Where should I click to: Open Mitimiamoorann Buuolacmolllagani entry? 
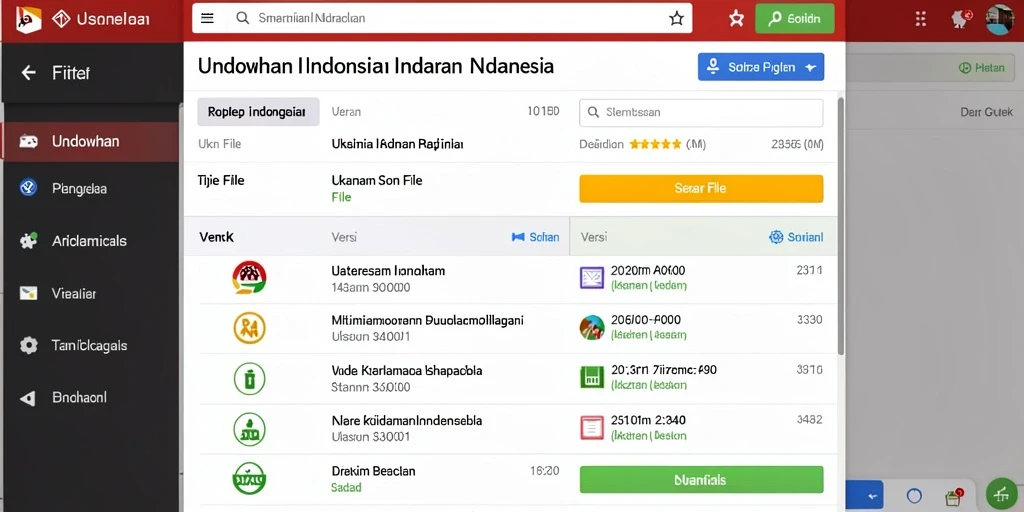[x=427, y=321]
